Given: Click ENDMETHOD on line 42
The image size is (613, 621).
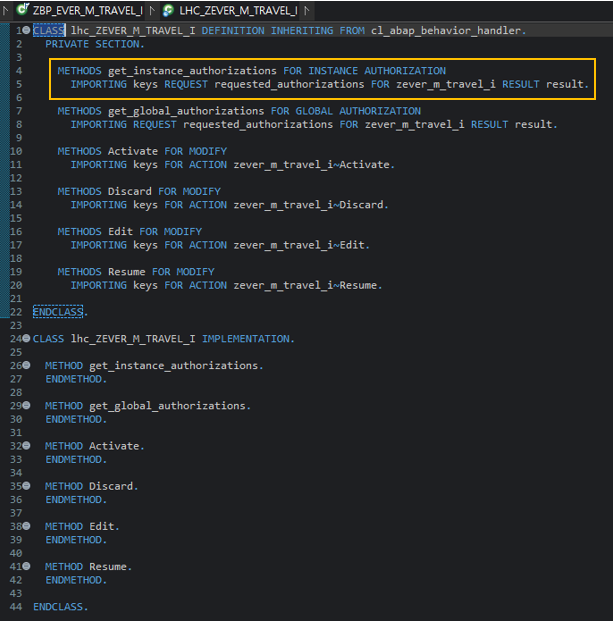Looking at the screenshot, I should [76, 580].
